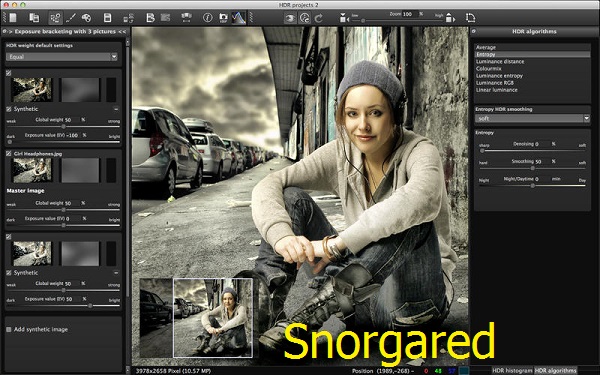Switch to HDR histogram tab
The image size is (600, 375).
pos(512,370)
